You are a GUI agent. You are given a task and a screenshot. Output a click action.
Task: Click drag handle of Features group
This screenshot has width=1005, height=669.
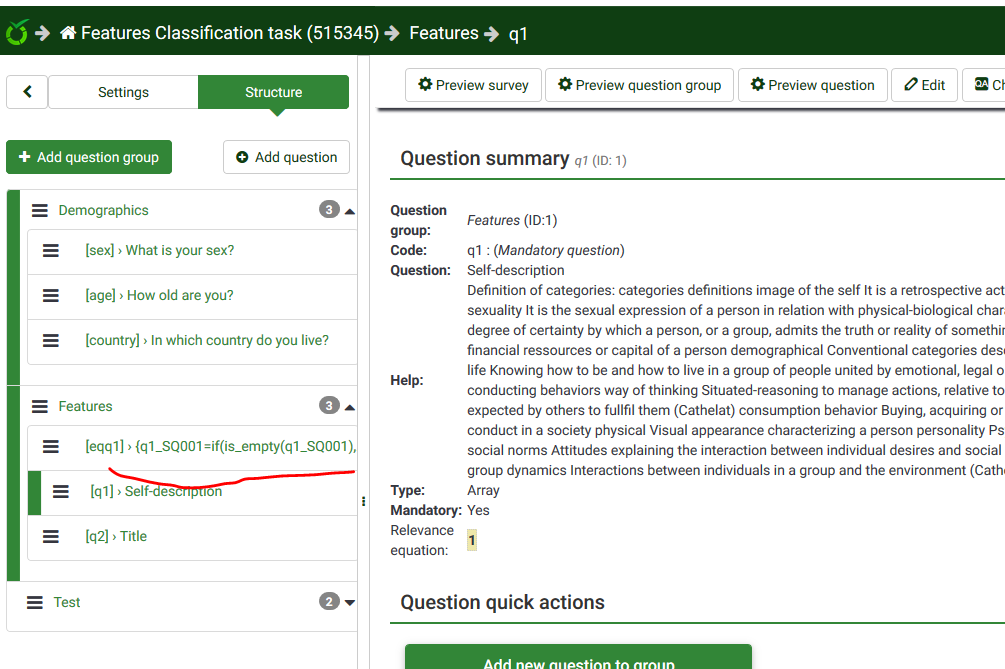[40, 407]
